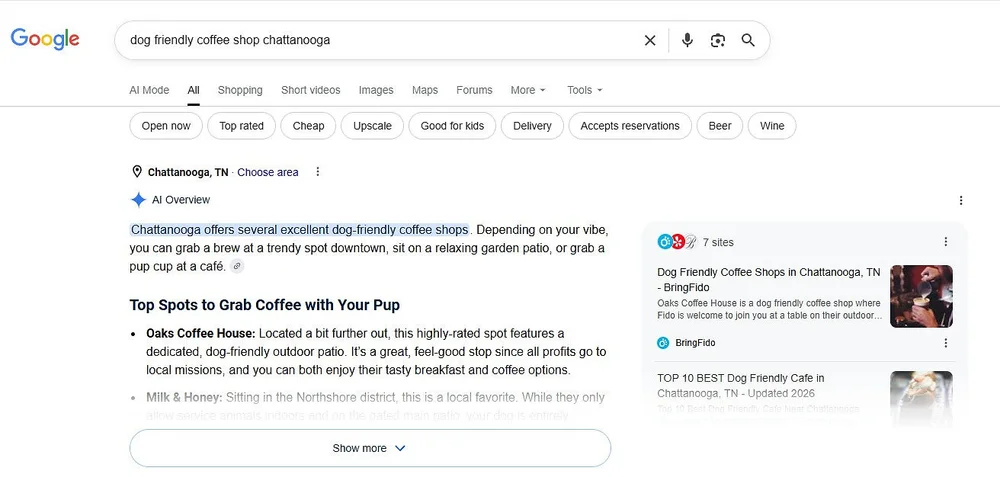Open three-dot menu beside Choose area
The width and height of the screenshot is (1000, 477).
318,172
